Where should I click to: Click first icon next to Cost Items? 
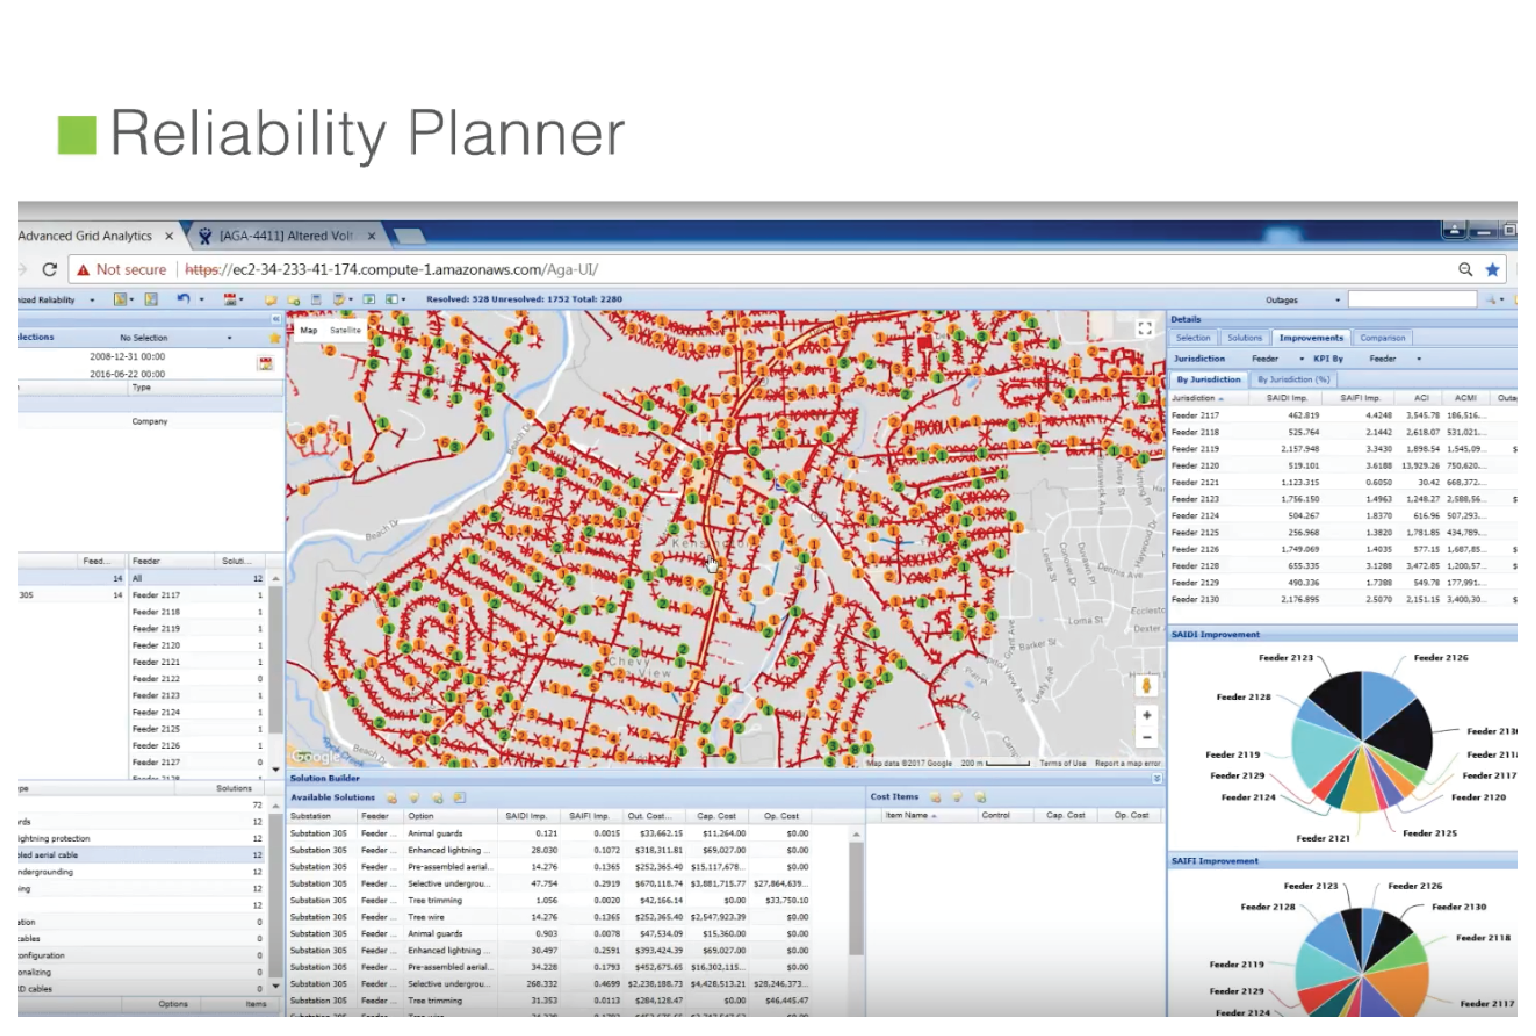tap(935, 797)
